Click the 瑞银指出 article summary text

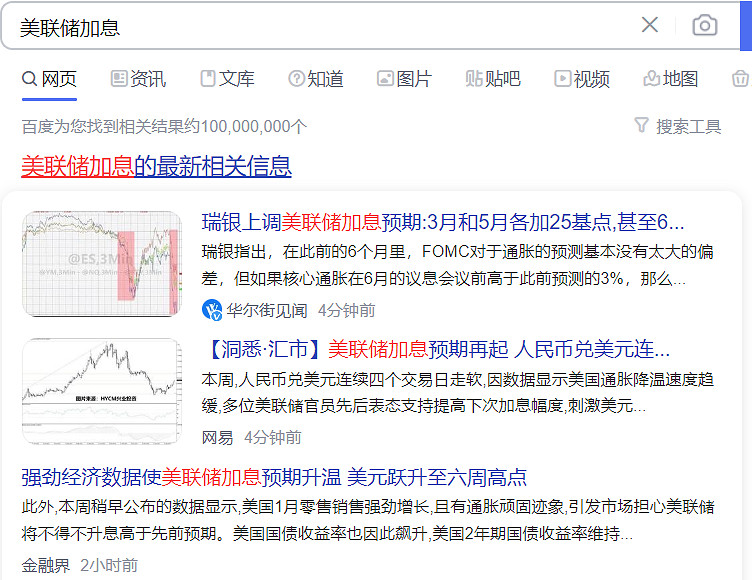458,265
